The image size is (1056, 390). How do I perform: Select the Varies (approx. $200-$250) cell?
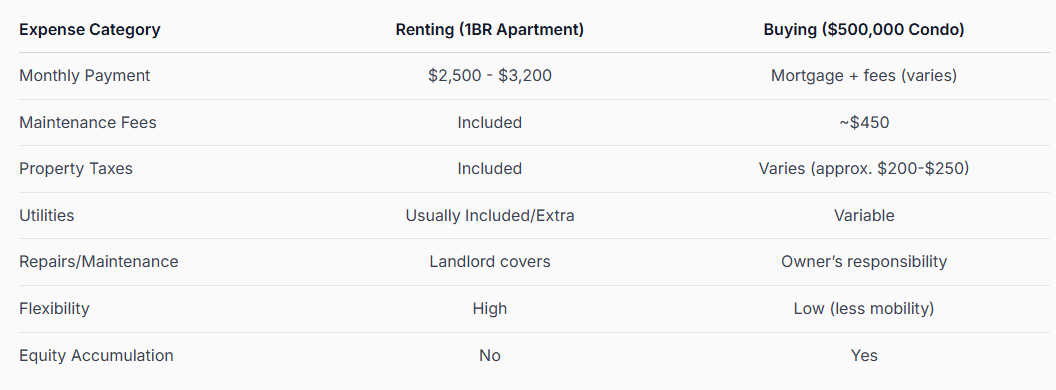click(863, 168)
